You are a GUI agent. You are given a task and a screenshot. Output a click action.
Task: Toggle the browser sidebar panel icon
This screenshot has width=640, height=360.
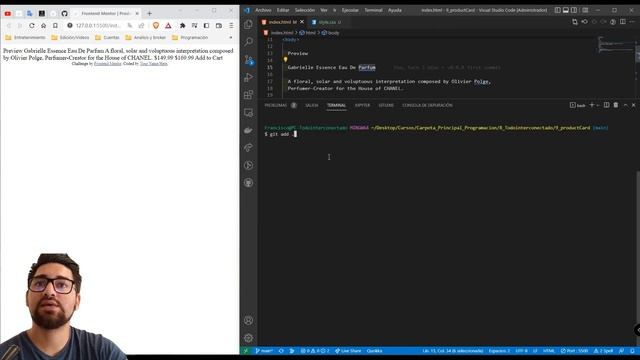(207, 25)
